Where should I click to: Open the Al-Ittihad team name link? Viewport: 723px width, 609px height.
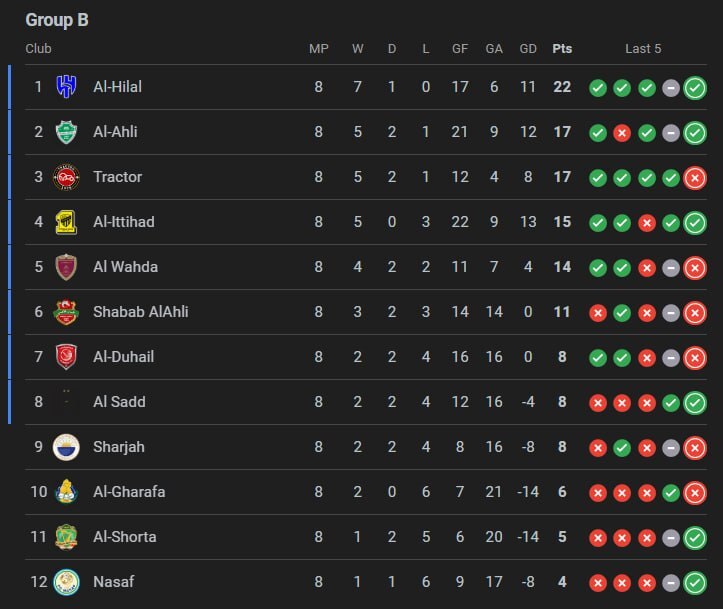[x=124, y=222]
